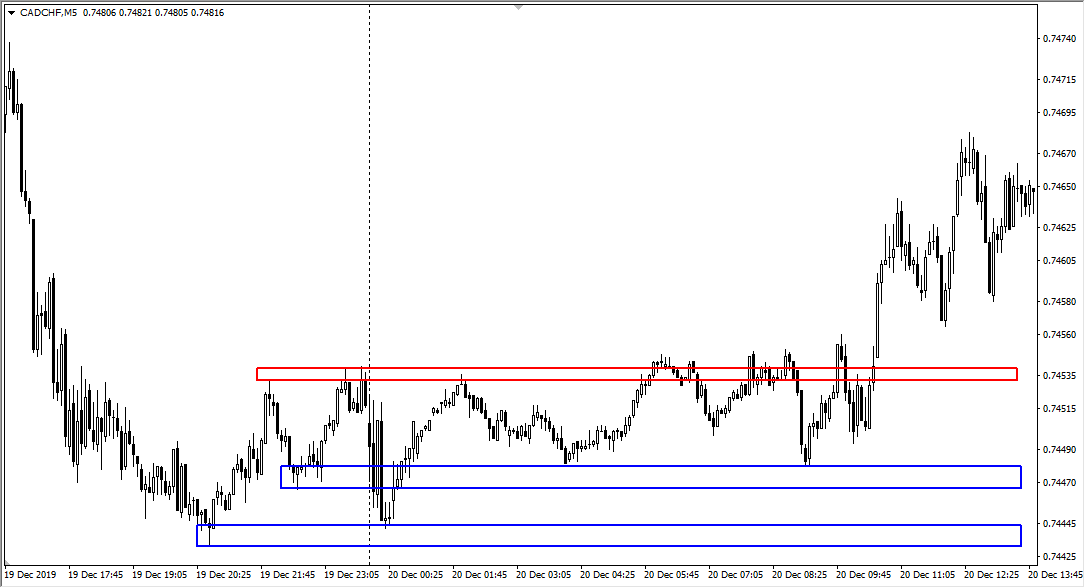The image size is (1085, 588).
Task: Click the CADCHF,M5 symbol label
Action: (49, 13)
